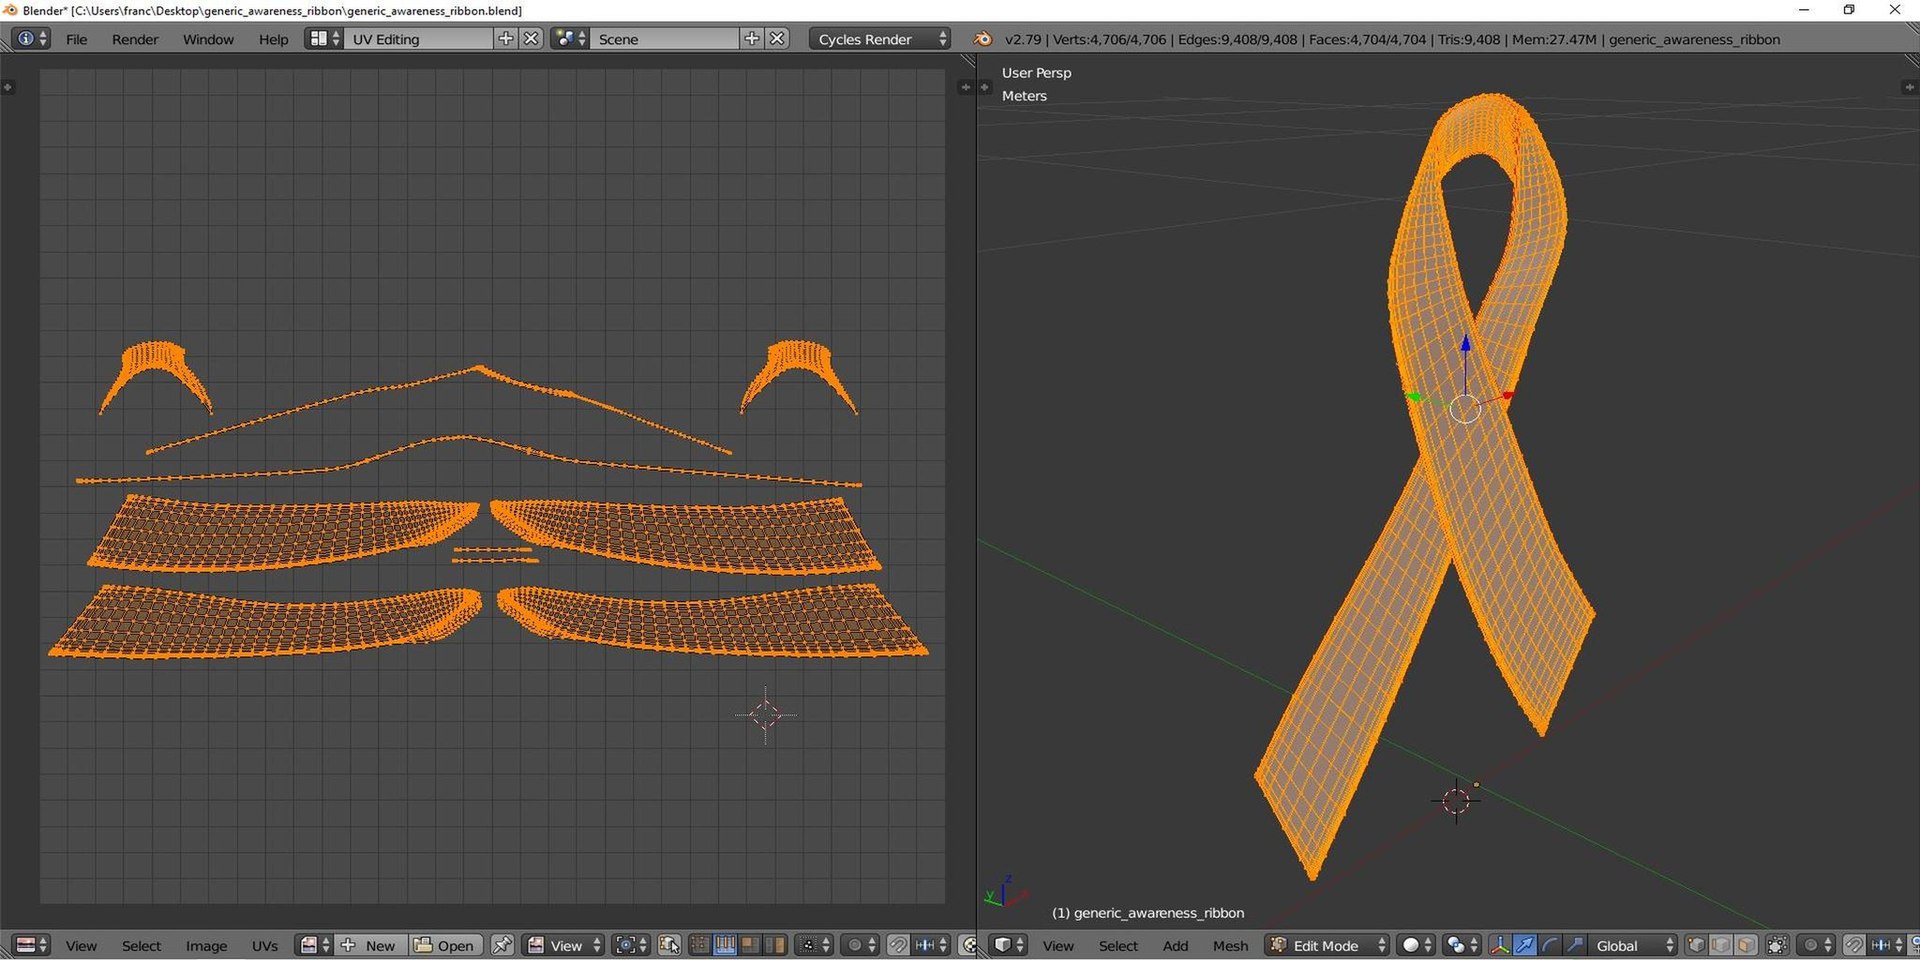The width and height of the screenshot is (1920, 960).
Task: Open the UV sticky selection mode dropdown
Action: [814, 945]
